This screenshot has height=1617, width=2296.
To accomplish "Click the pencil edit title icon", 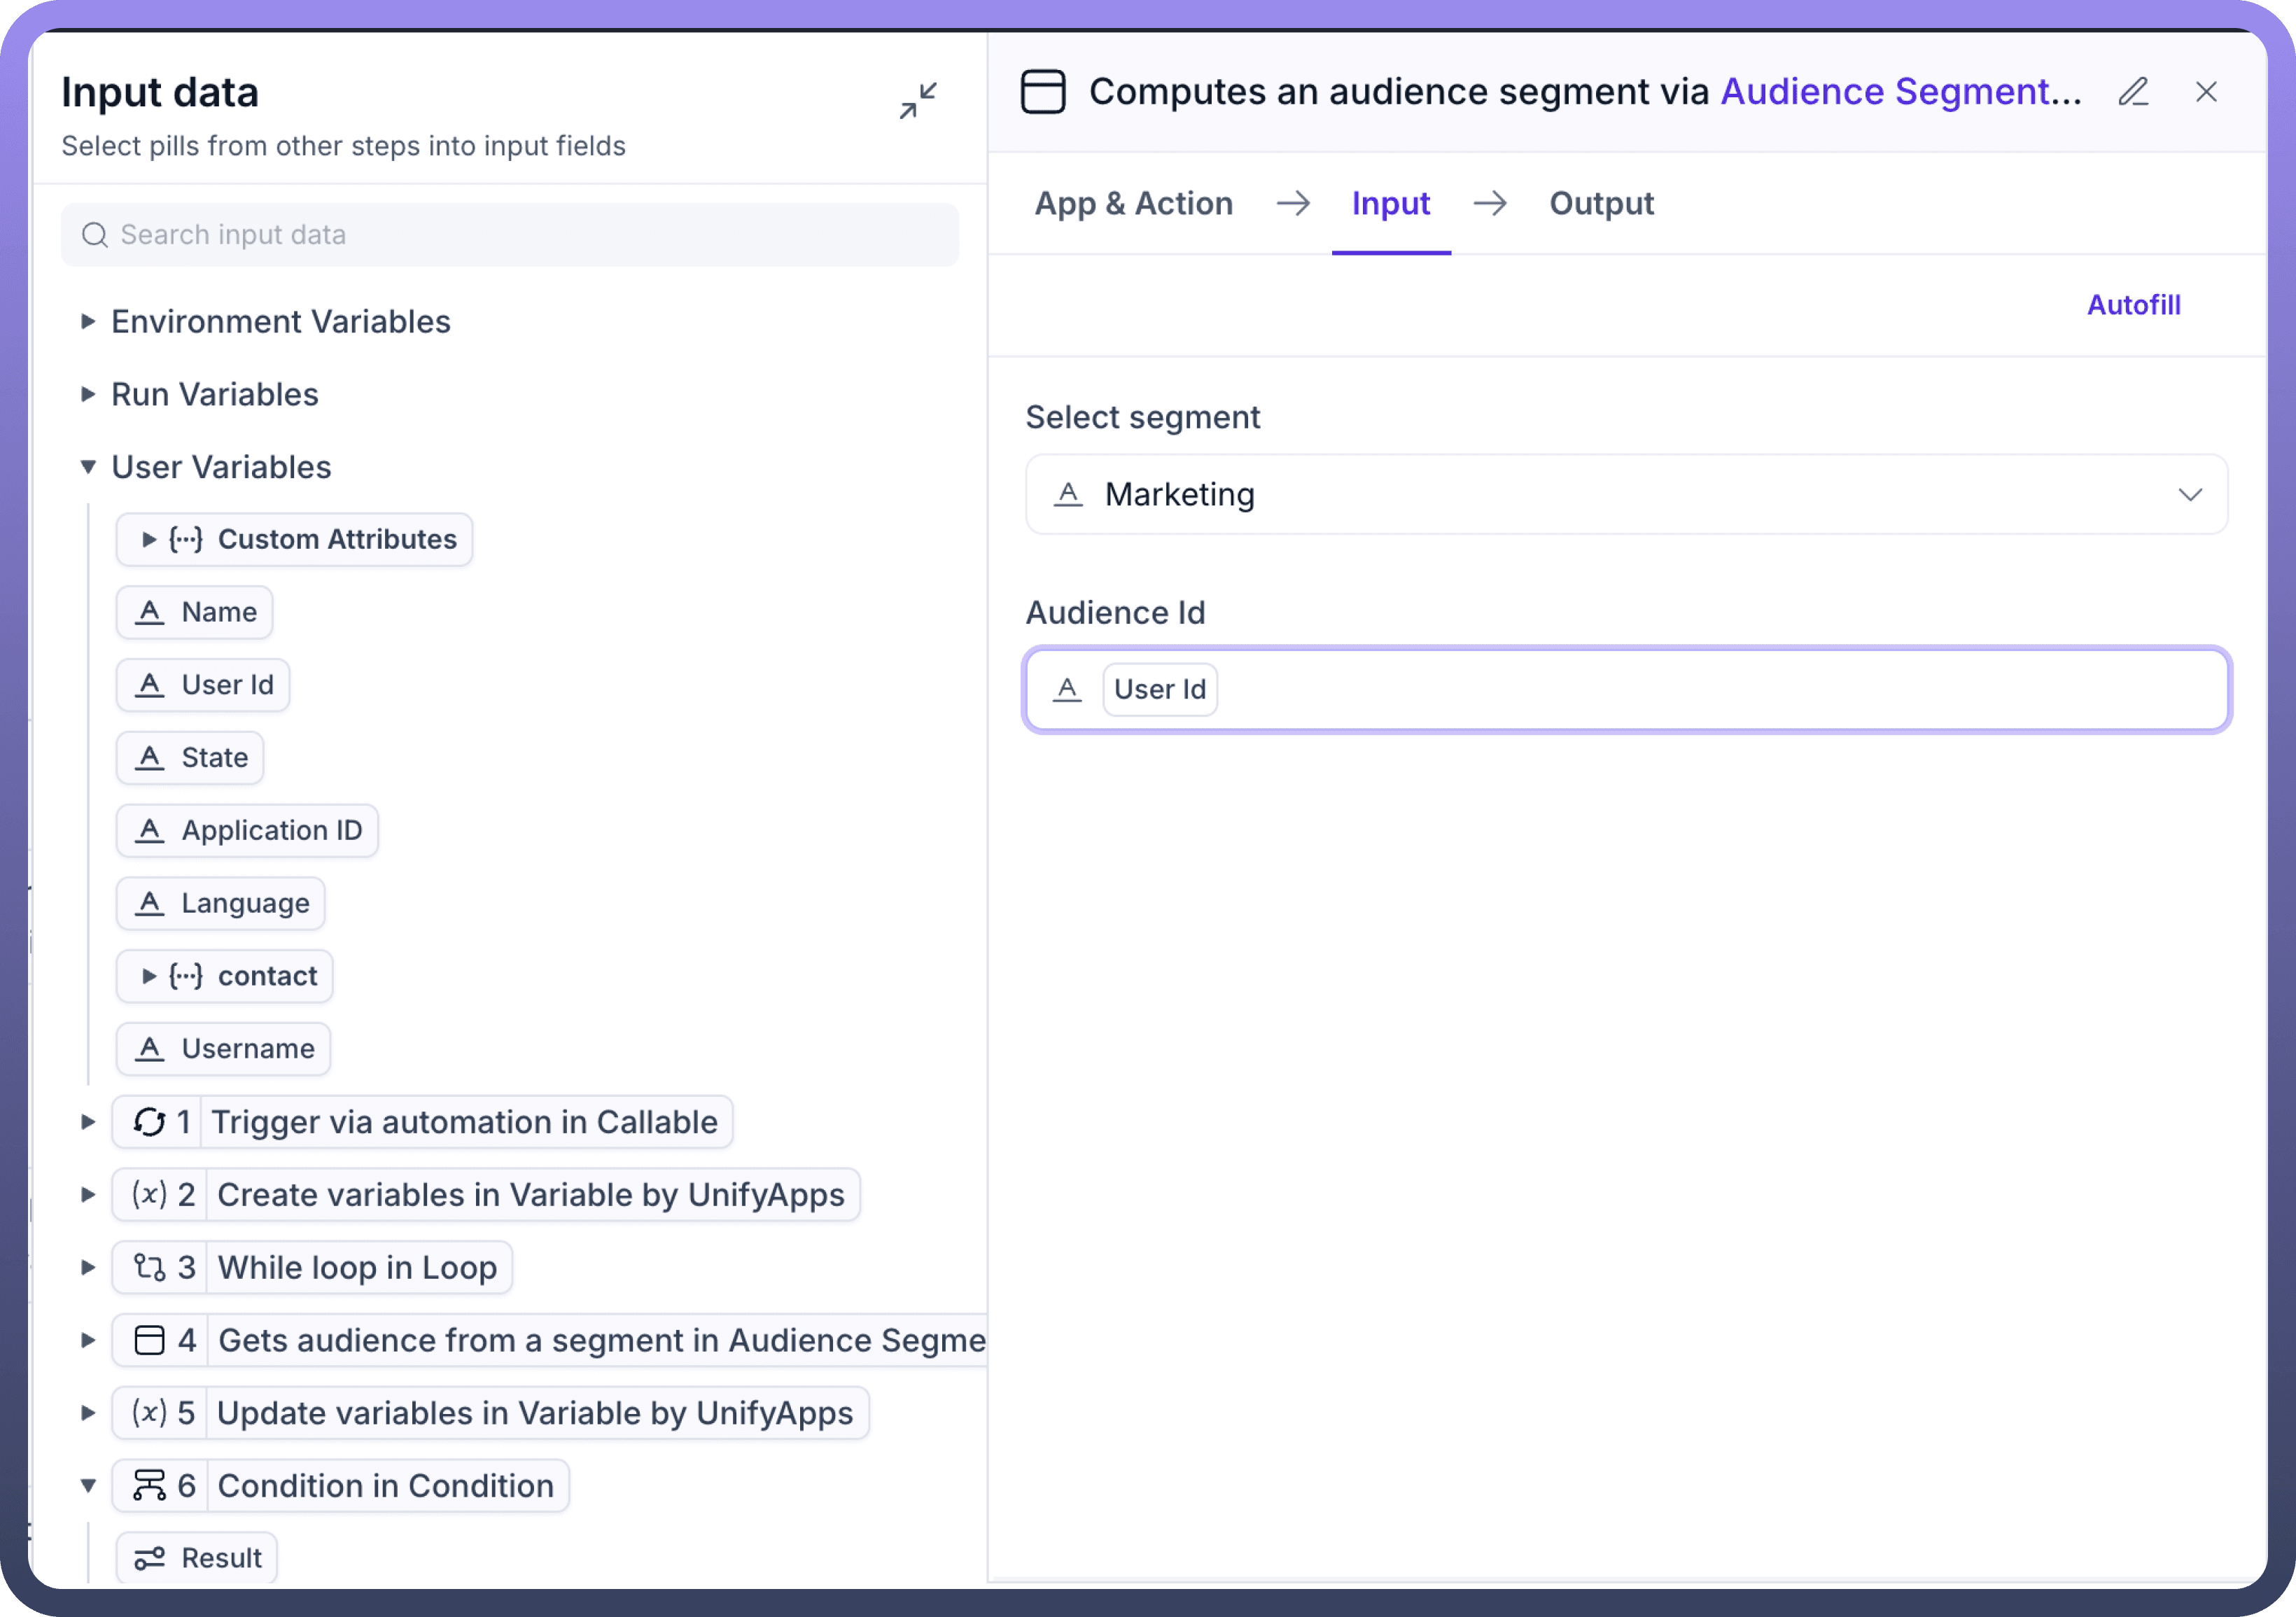I will (x=2132, y=92).
